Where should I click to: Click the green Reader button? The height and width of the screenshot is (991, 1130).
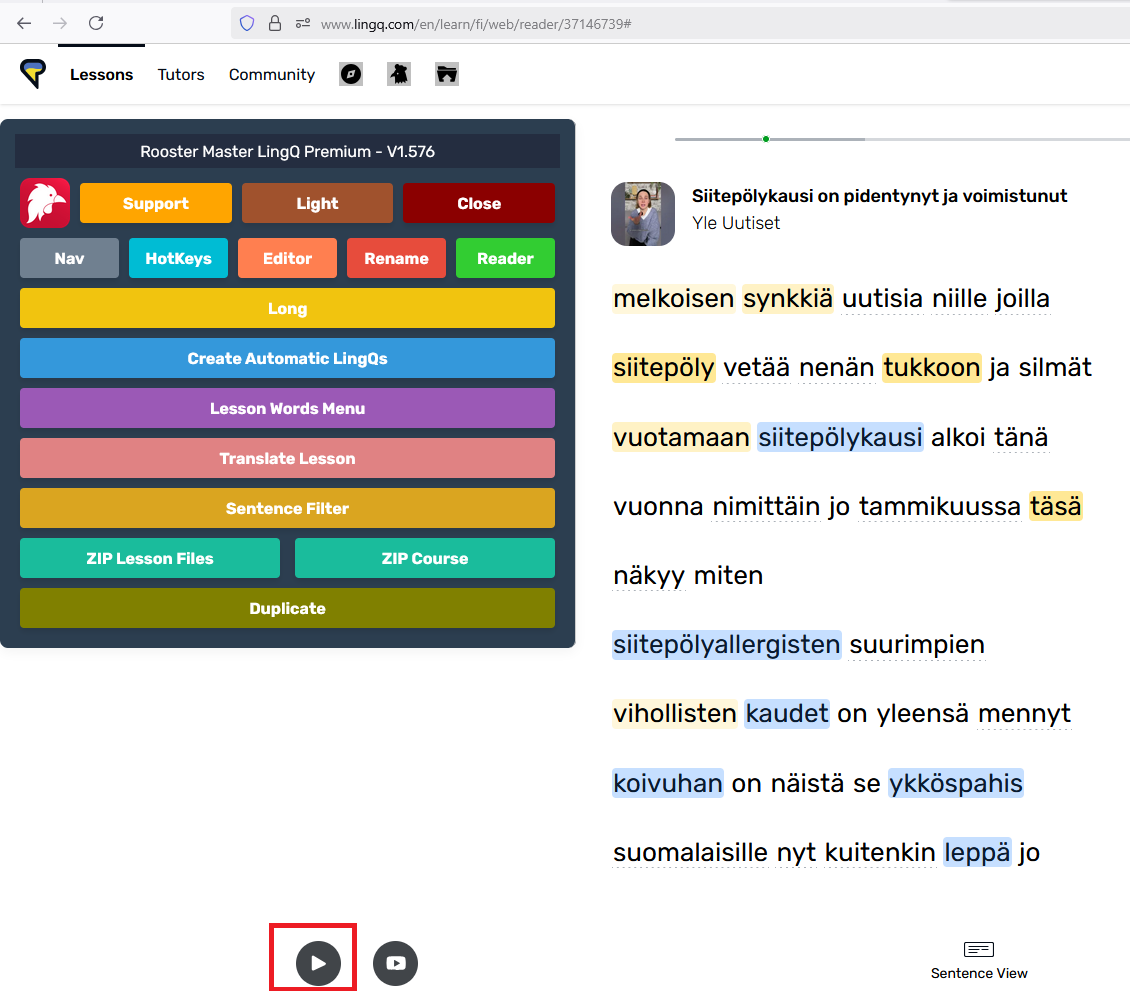pos(505,258)
